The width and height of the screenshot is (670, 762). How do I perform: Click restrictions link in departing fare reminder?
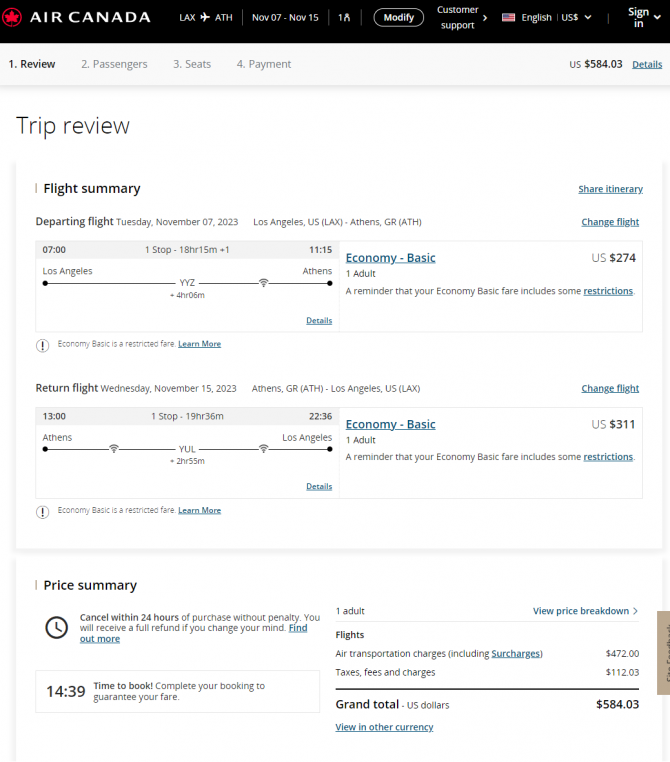(x=608, y=291)
